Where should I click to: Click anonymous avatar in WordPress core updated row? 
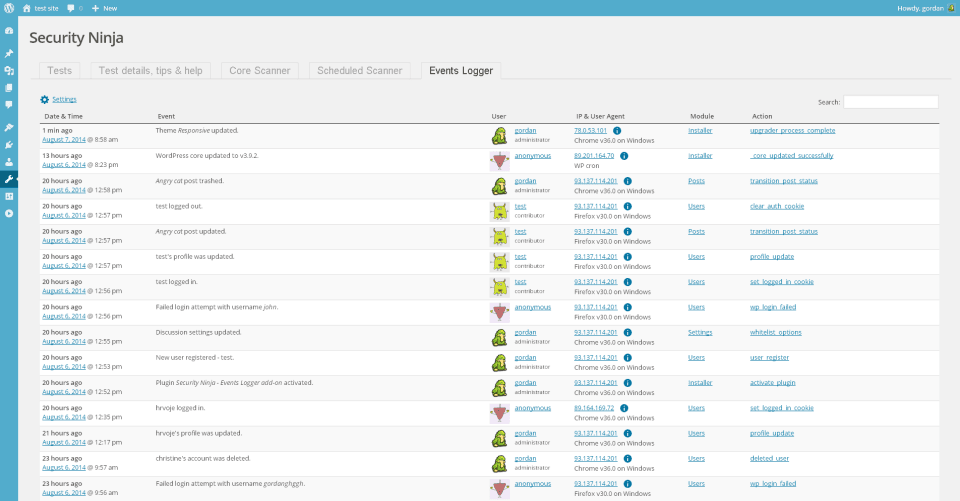500,160
